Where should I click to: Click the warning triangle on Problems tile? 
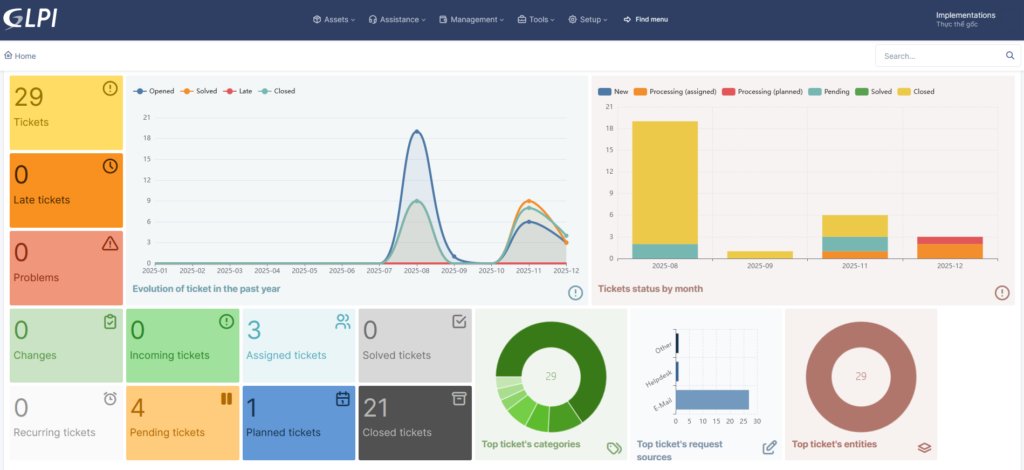[110, 243]
